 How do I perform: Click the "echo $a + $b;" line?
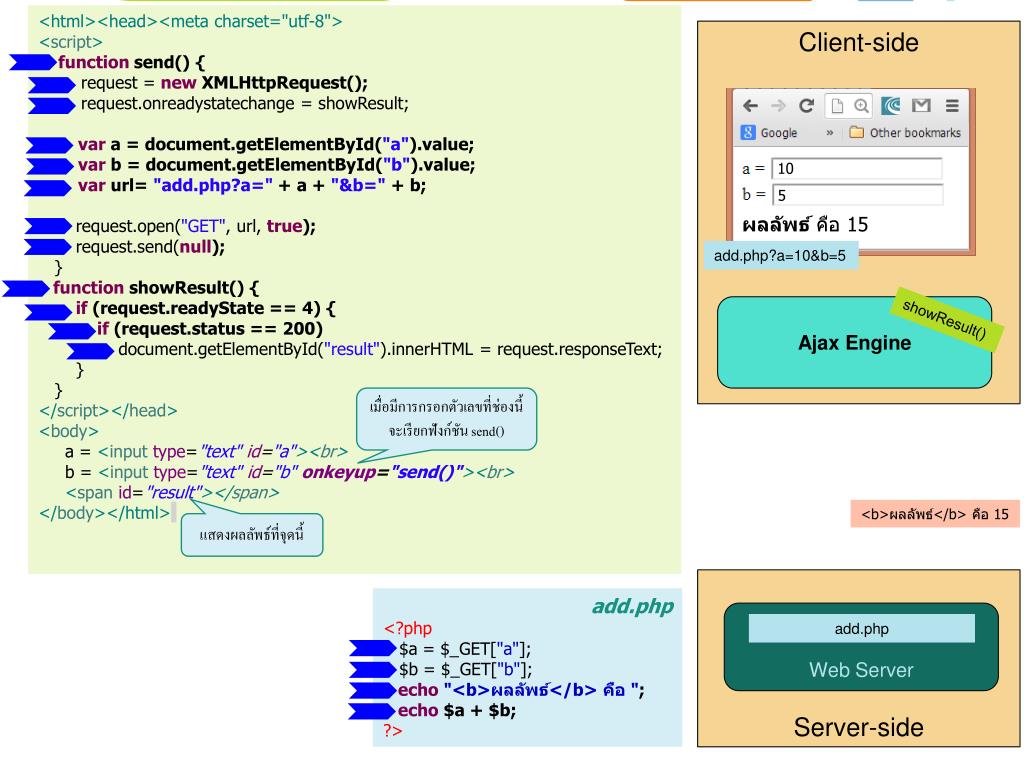pos(457,711)
